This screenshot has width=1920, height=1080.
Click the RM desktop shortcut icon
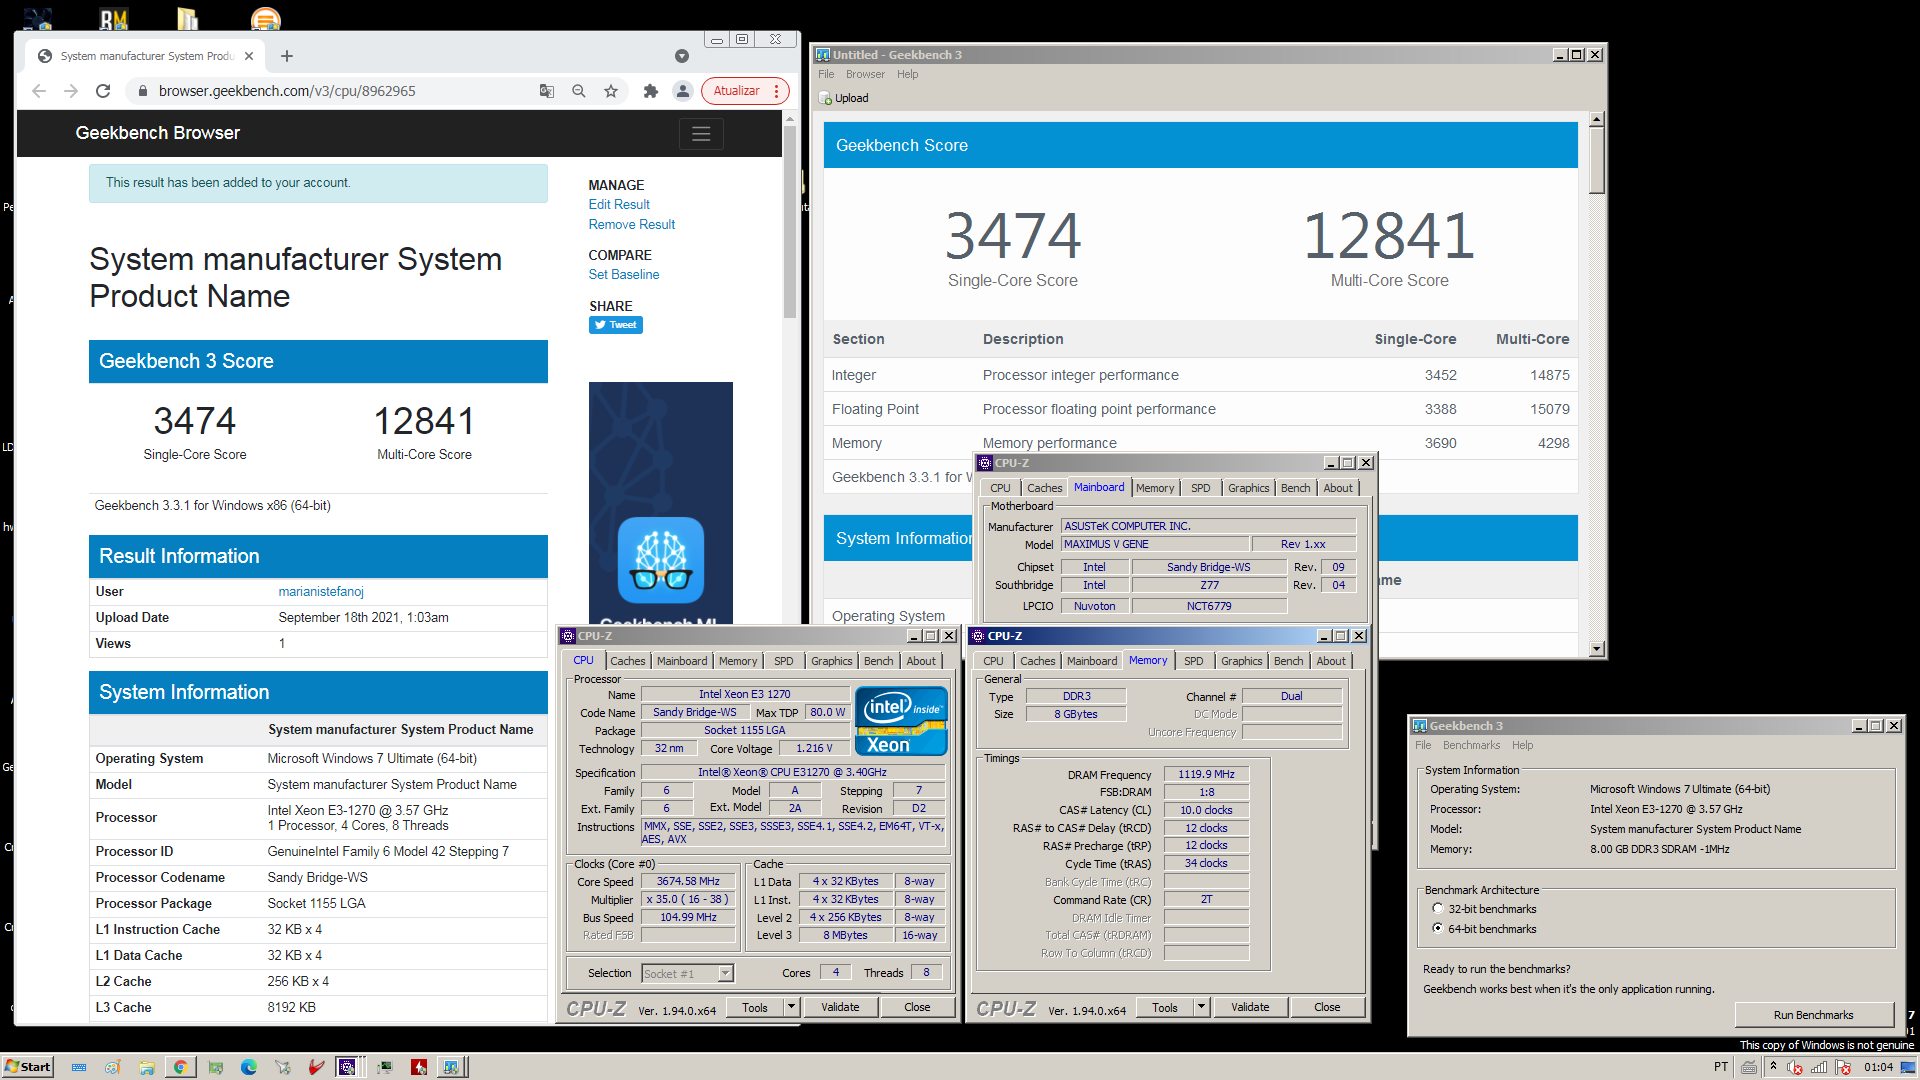coord(114,18)
